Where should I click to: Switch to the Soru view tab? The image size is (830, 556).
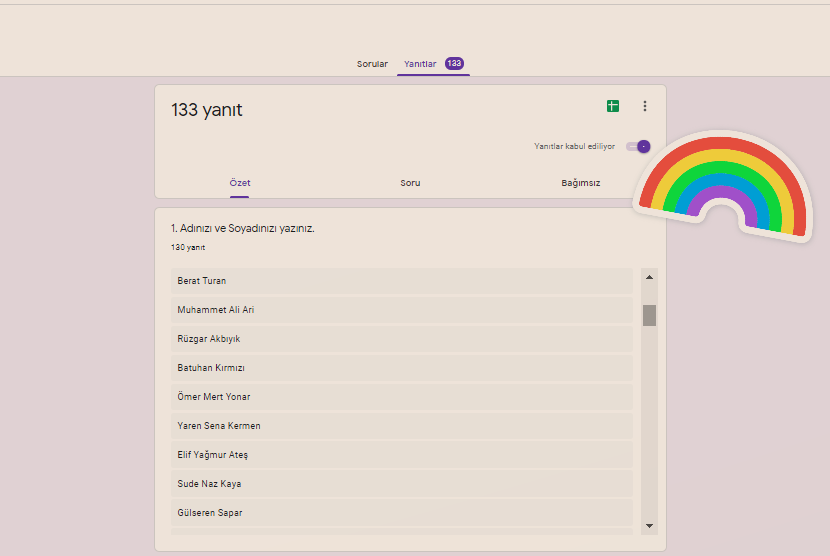click(x=410, y=183)
